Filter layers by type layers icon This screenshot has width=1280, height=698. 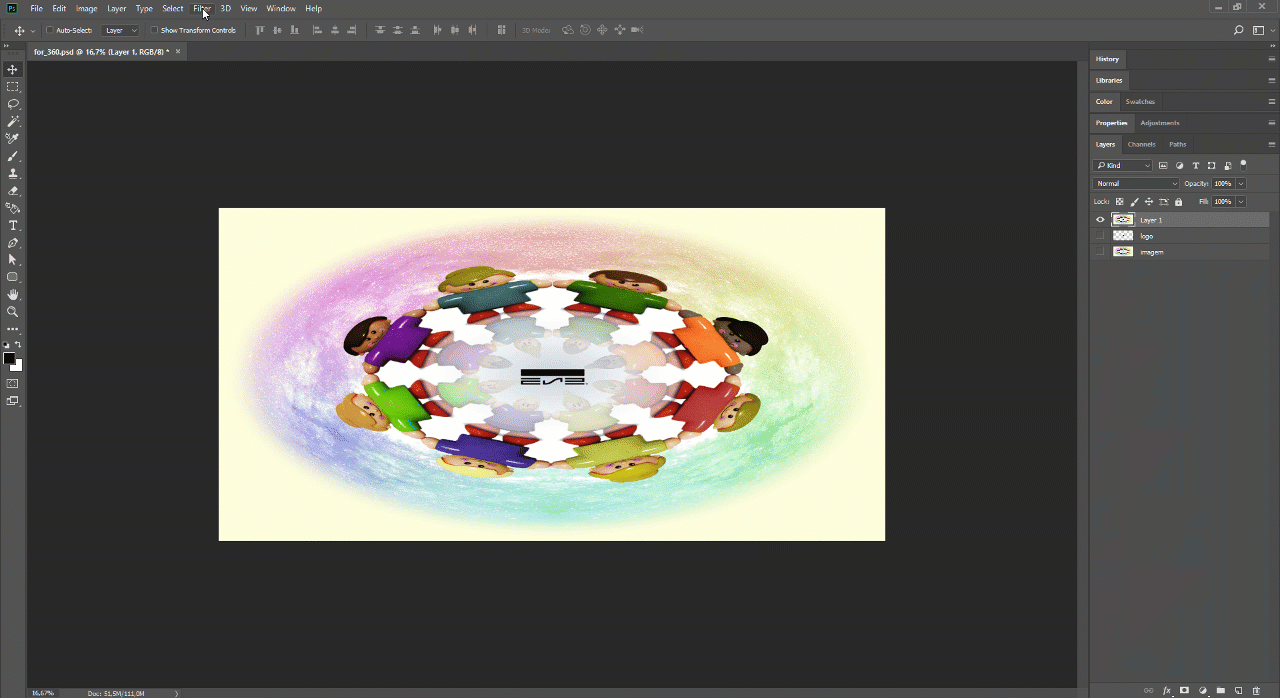[1195, 165]
